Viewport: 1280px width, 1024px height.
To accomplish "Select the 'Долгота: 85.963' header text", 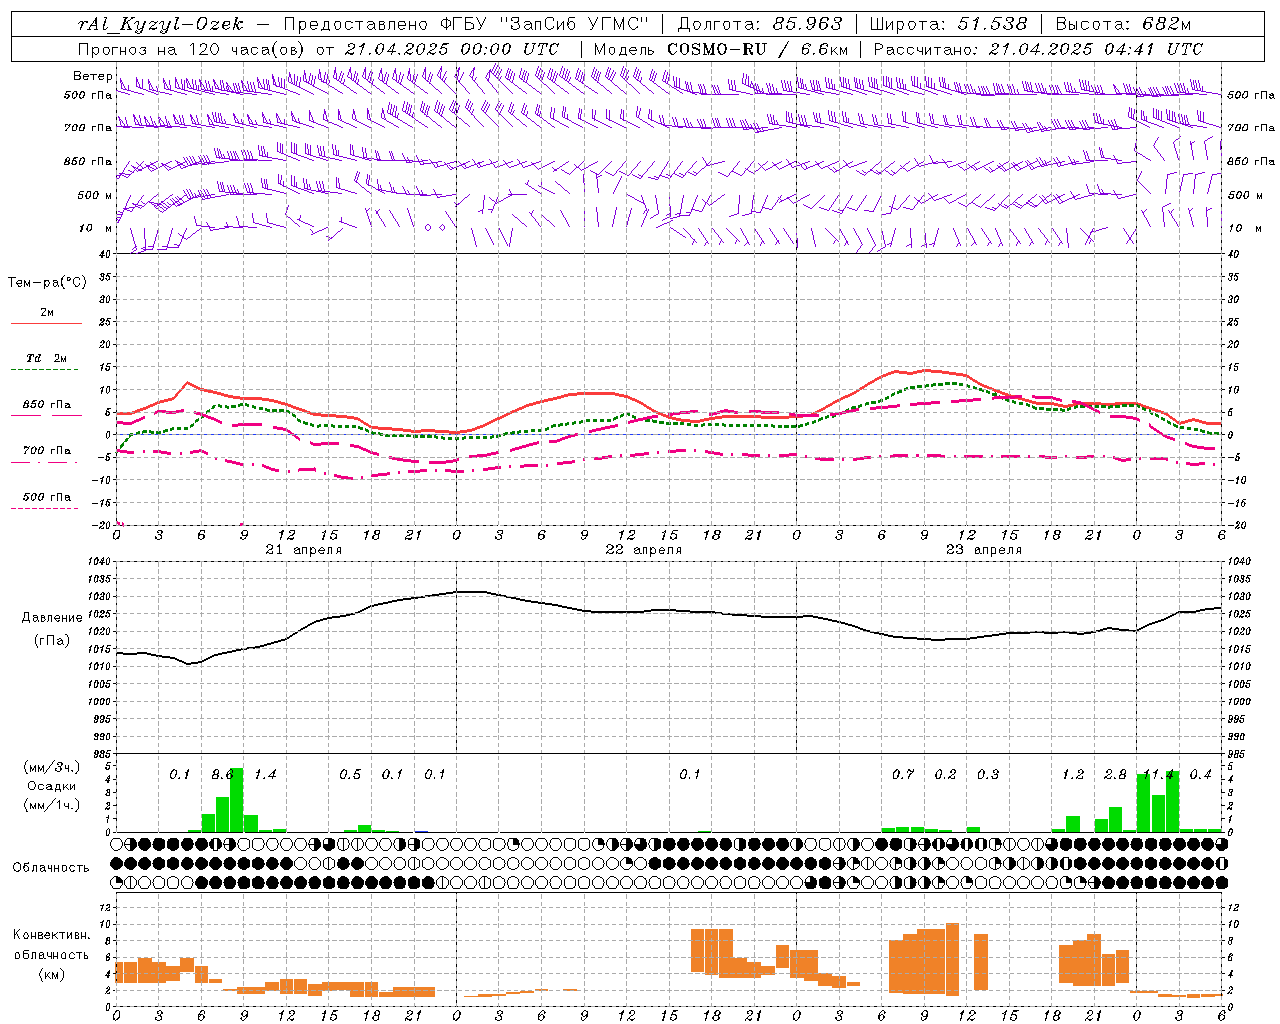I will pyautogui.click(x=761, y=24).
